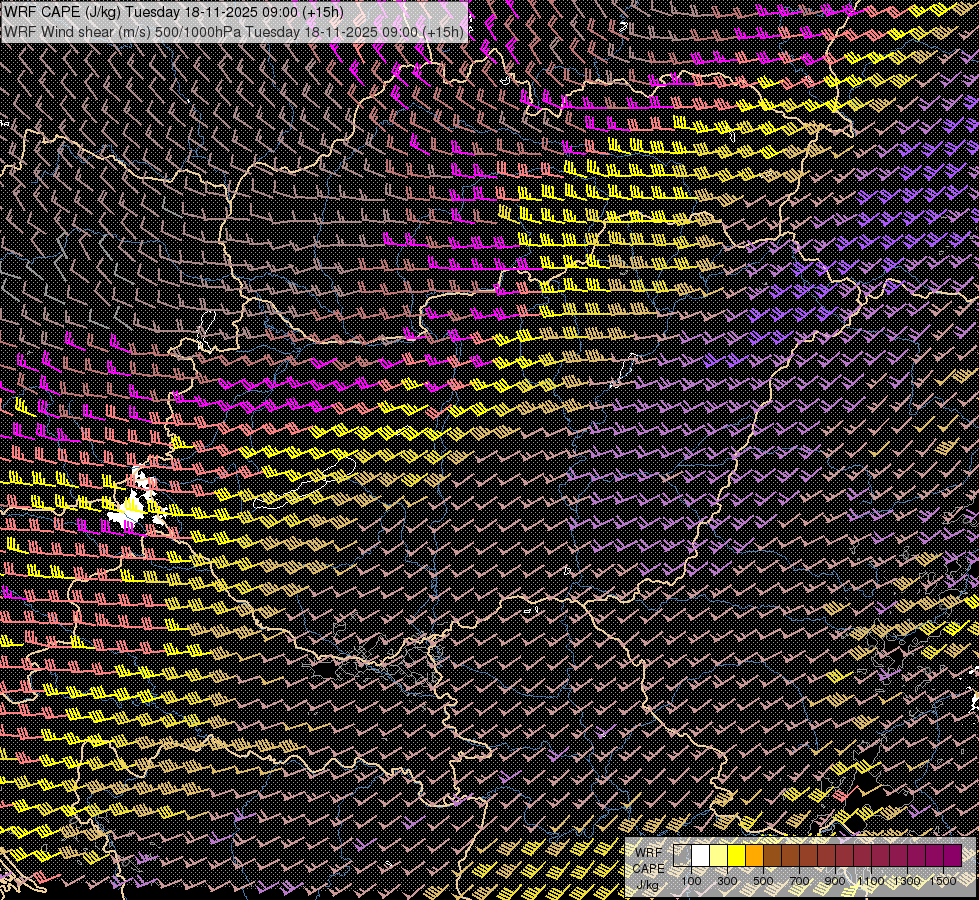The image size is (979, 900).
Task: Click the '100' label in the legend
Action: 691,881
